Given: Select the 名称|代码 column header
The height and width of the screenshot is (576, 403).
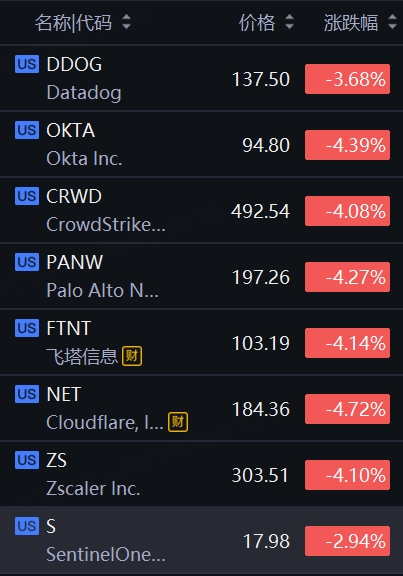Looking at the screenshot, I should coord(73,23).
